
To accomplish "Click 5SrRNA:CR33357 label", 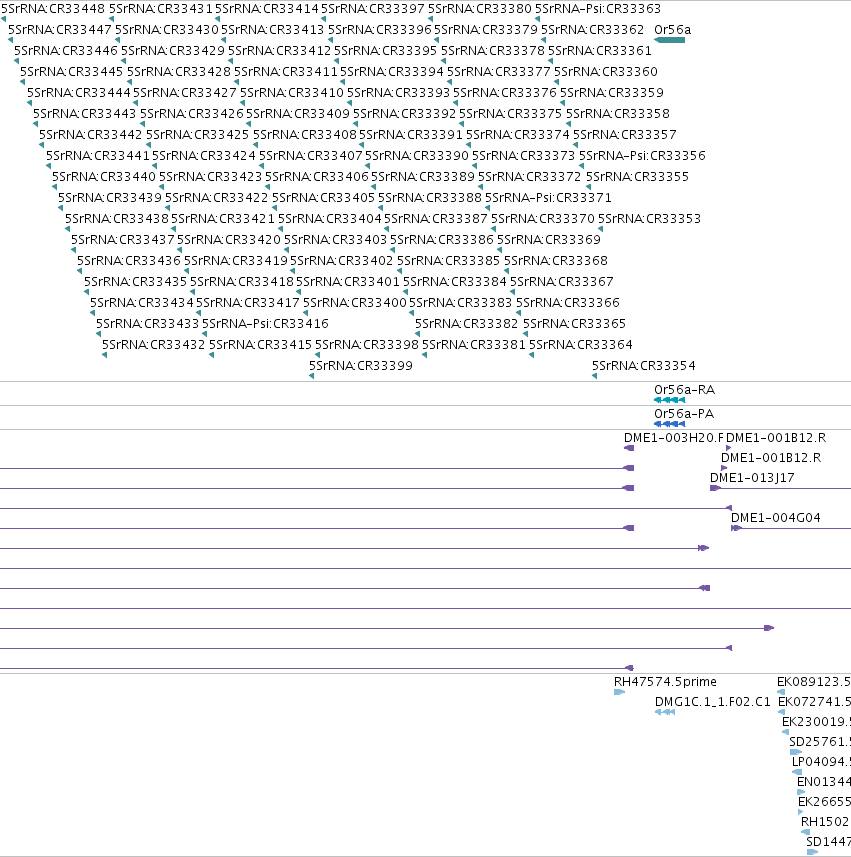I will pyautogui.click(x=625, y=134).
